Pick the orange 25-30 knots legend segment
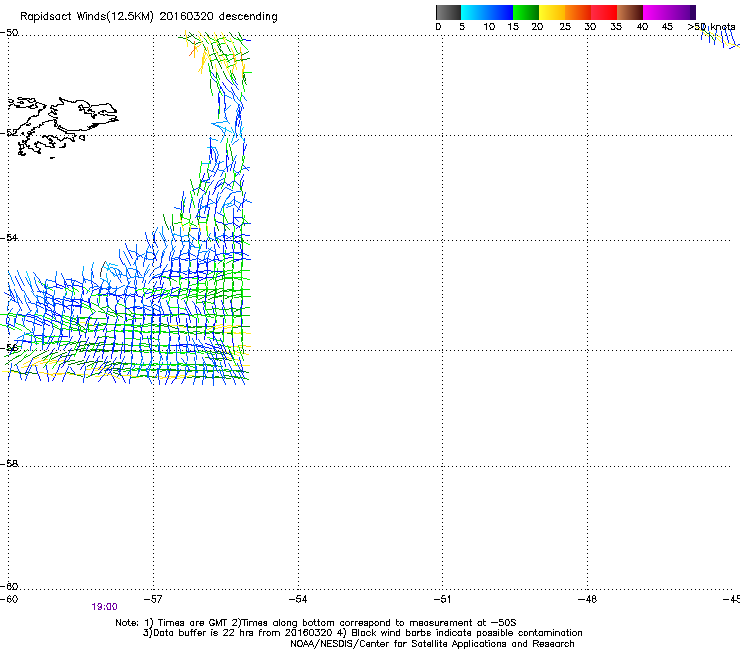The image size is (740, 650). [578, 12]
